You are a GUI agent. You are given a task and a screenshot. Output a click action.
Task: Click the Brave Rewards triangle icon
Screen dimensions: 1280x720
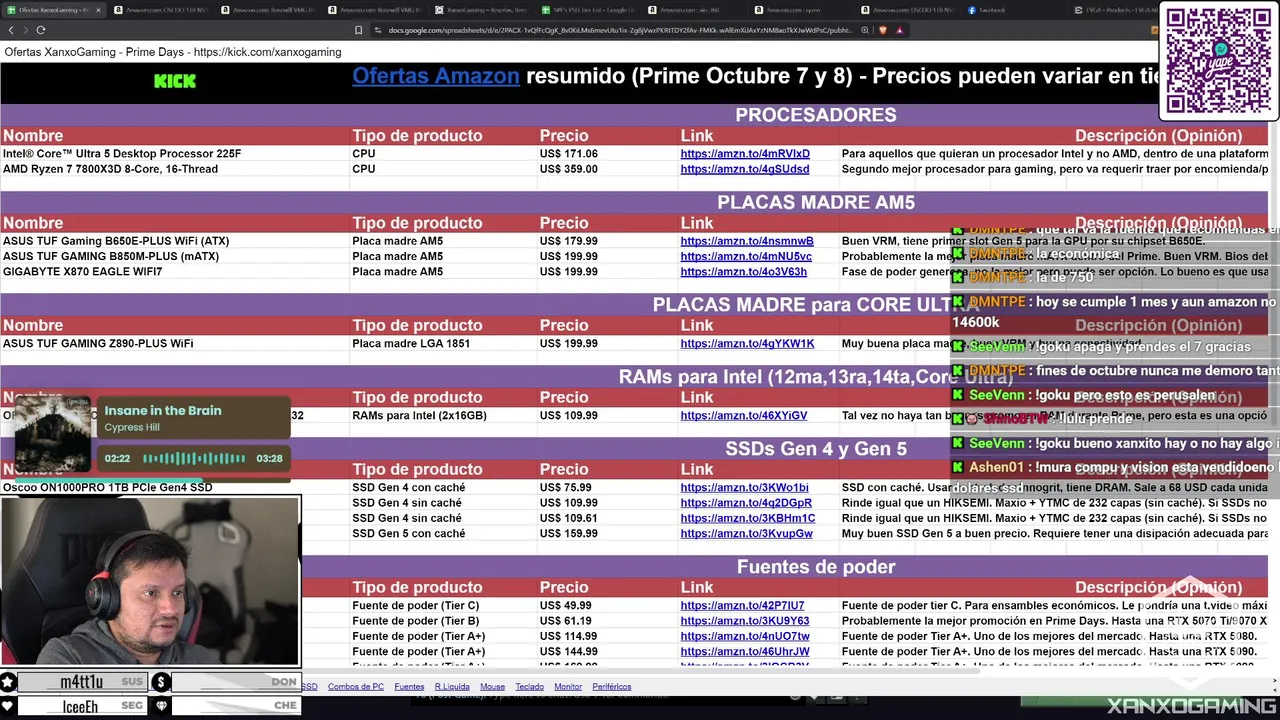click(x=899, y=30)
